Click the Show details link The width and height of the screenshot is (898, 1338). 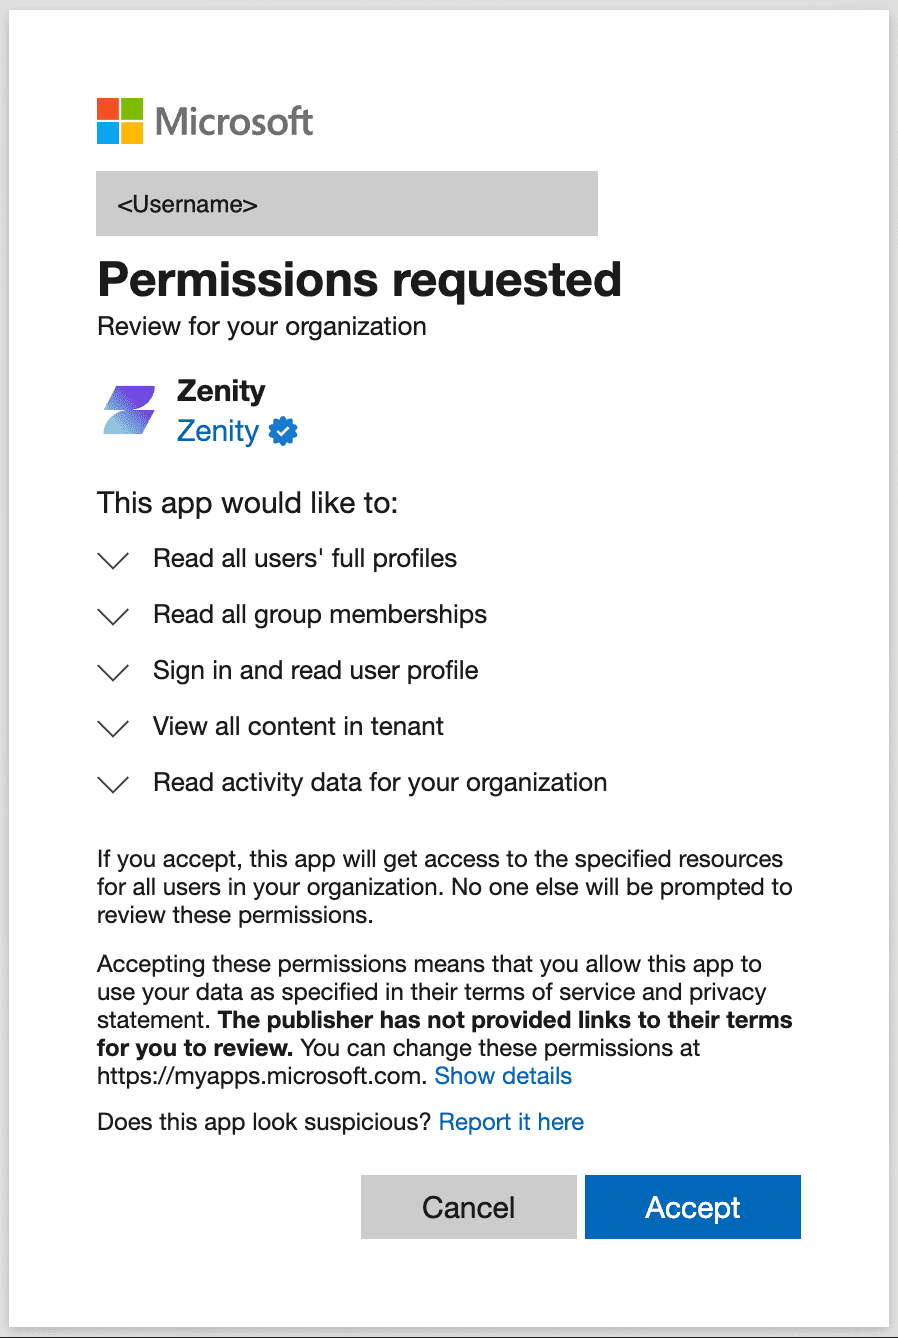pyautogui.click(x=503, y=1076)
